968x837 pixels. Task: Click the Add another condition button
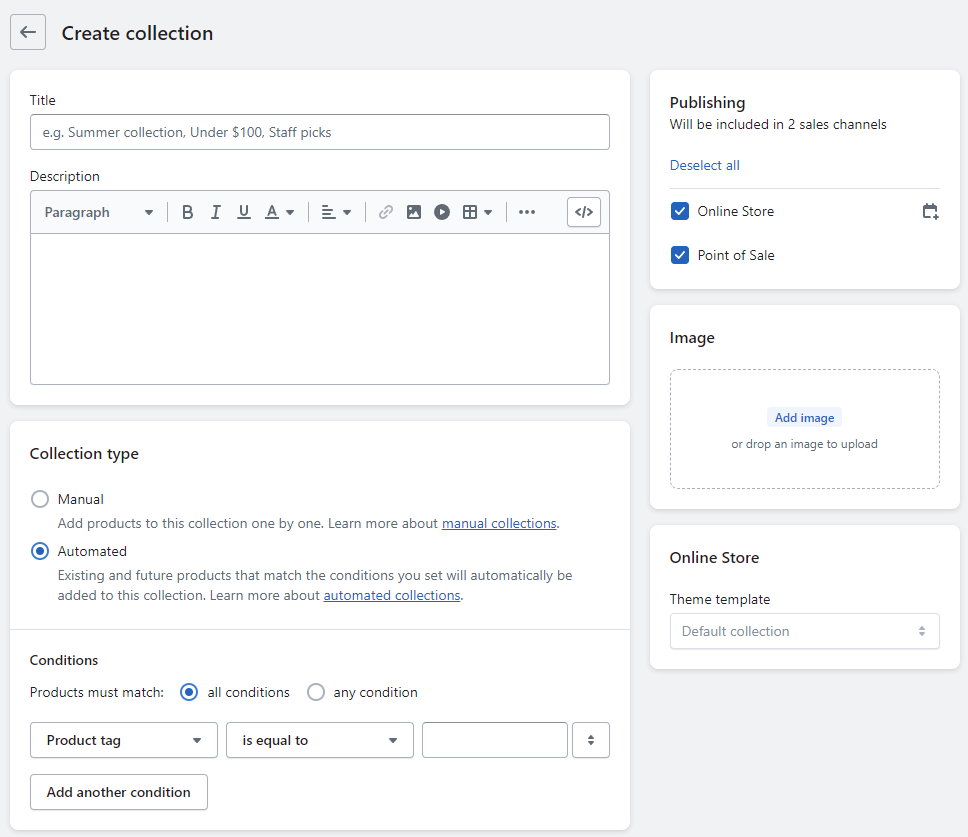pos(119,792)
